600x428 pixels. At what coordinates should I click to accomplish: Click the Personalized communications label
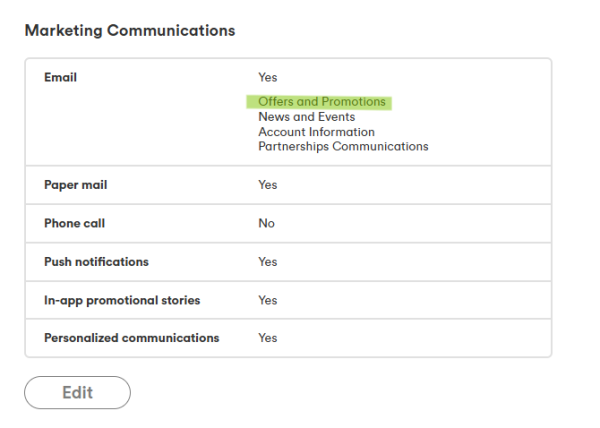click(x=131, y=338)
